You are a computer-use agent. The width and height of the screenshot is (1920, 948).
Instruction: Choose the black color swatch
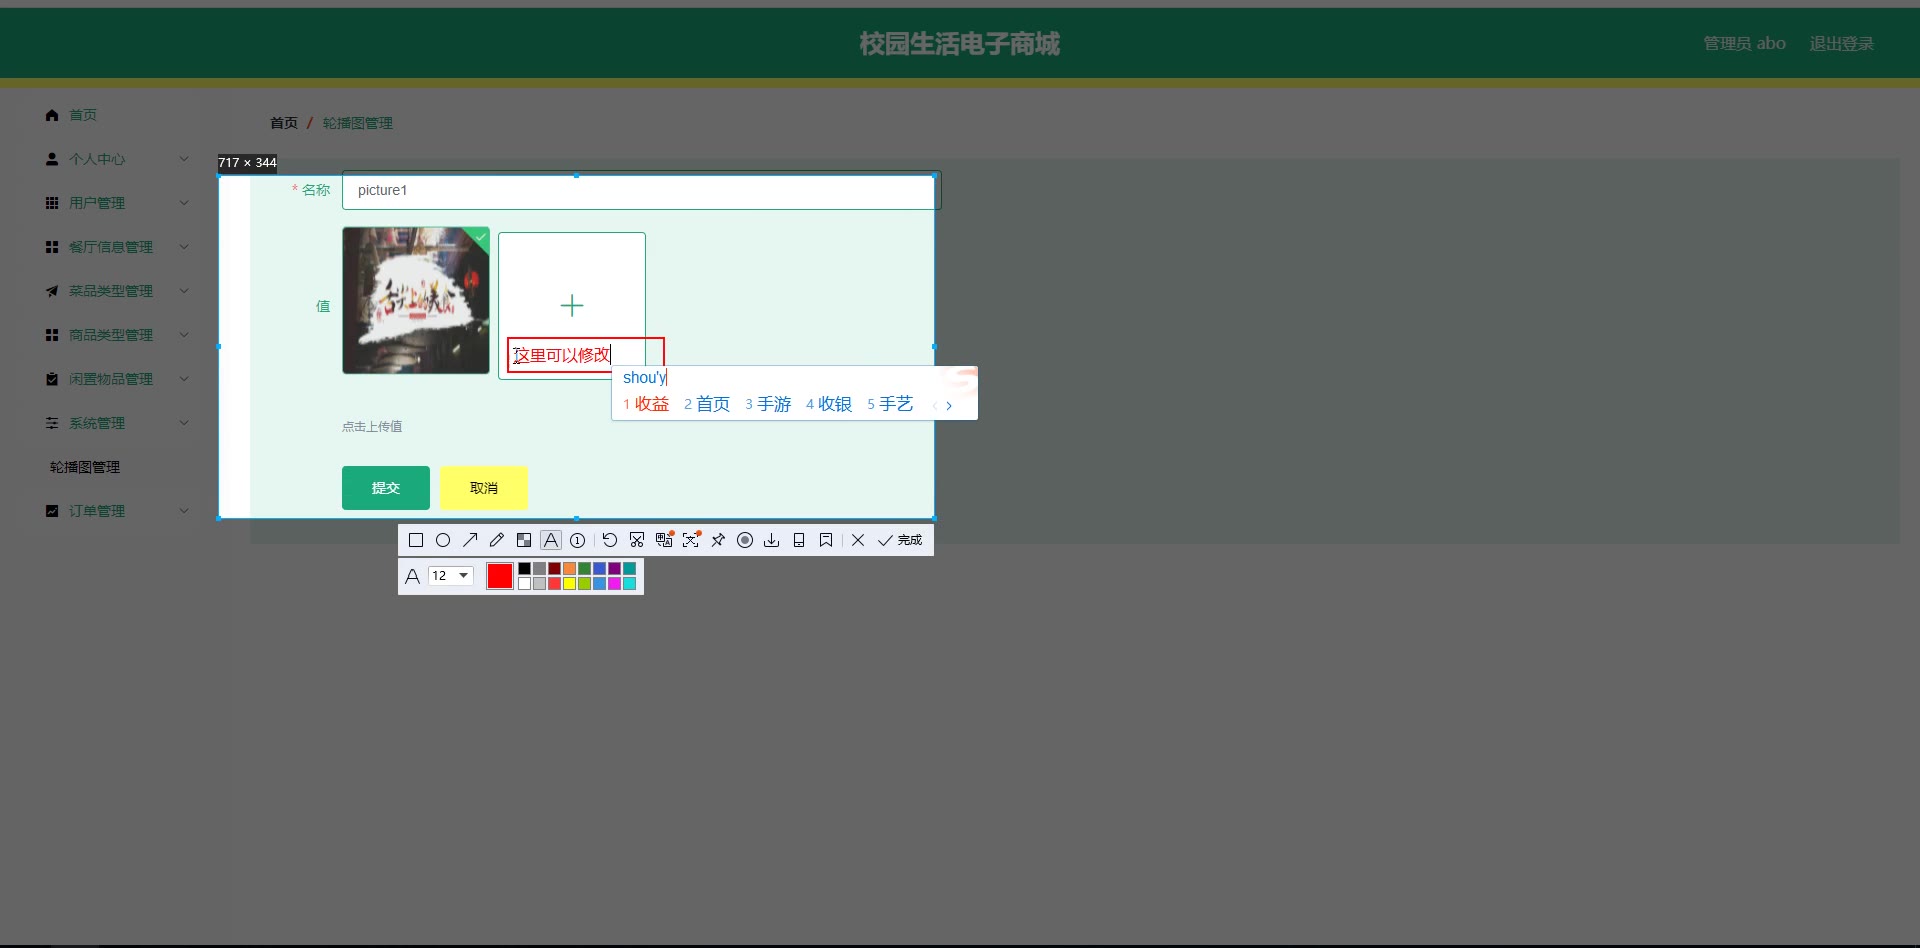(525, 568)
